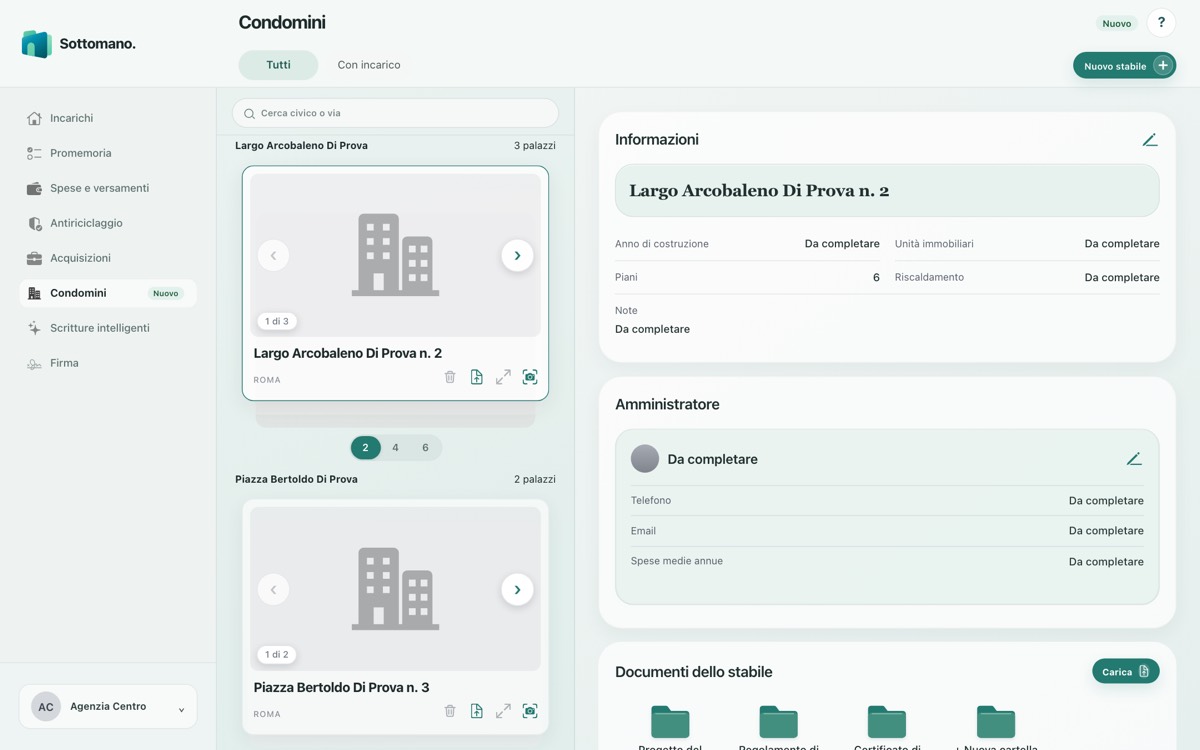Click the Largo Arcobaleno building image thumbnail
Viewport: 1200px width, 750px height.
point(395,255)
